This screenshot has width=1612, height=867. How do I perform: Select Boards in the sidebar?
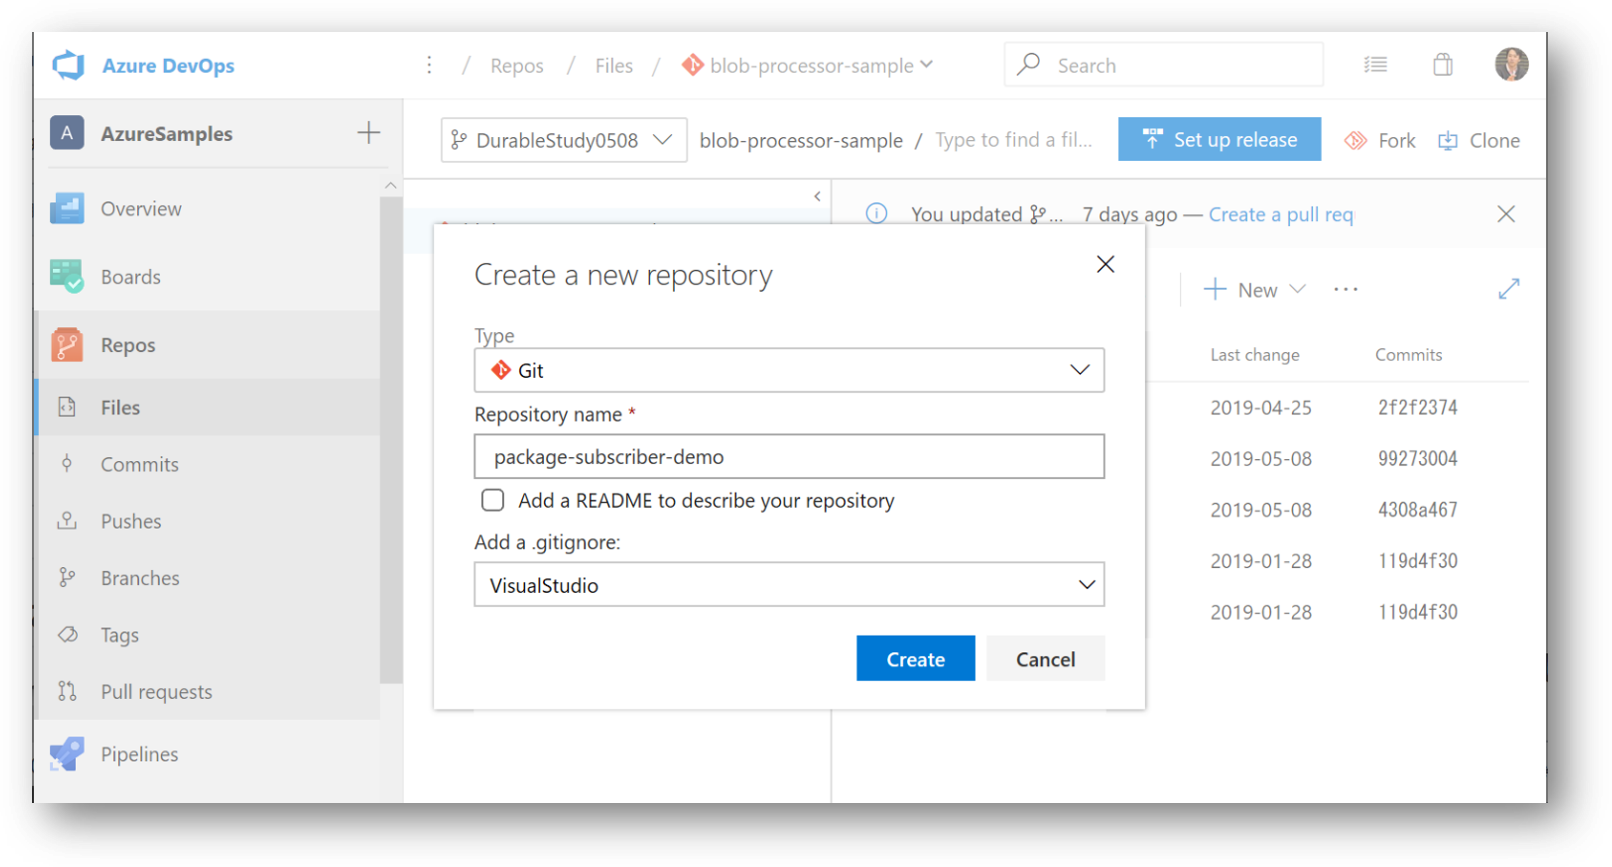click(x=131, y=276)
